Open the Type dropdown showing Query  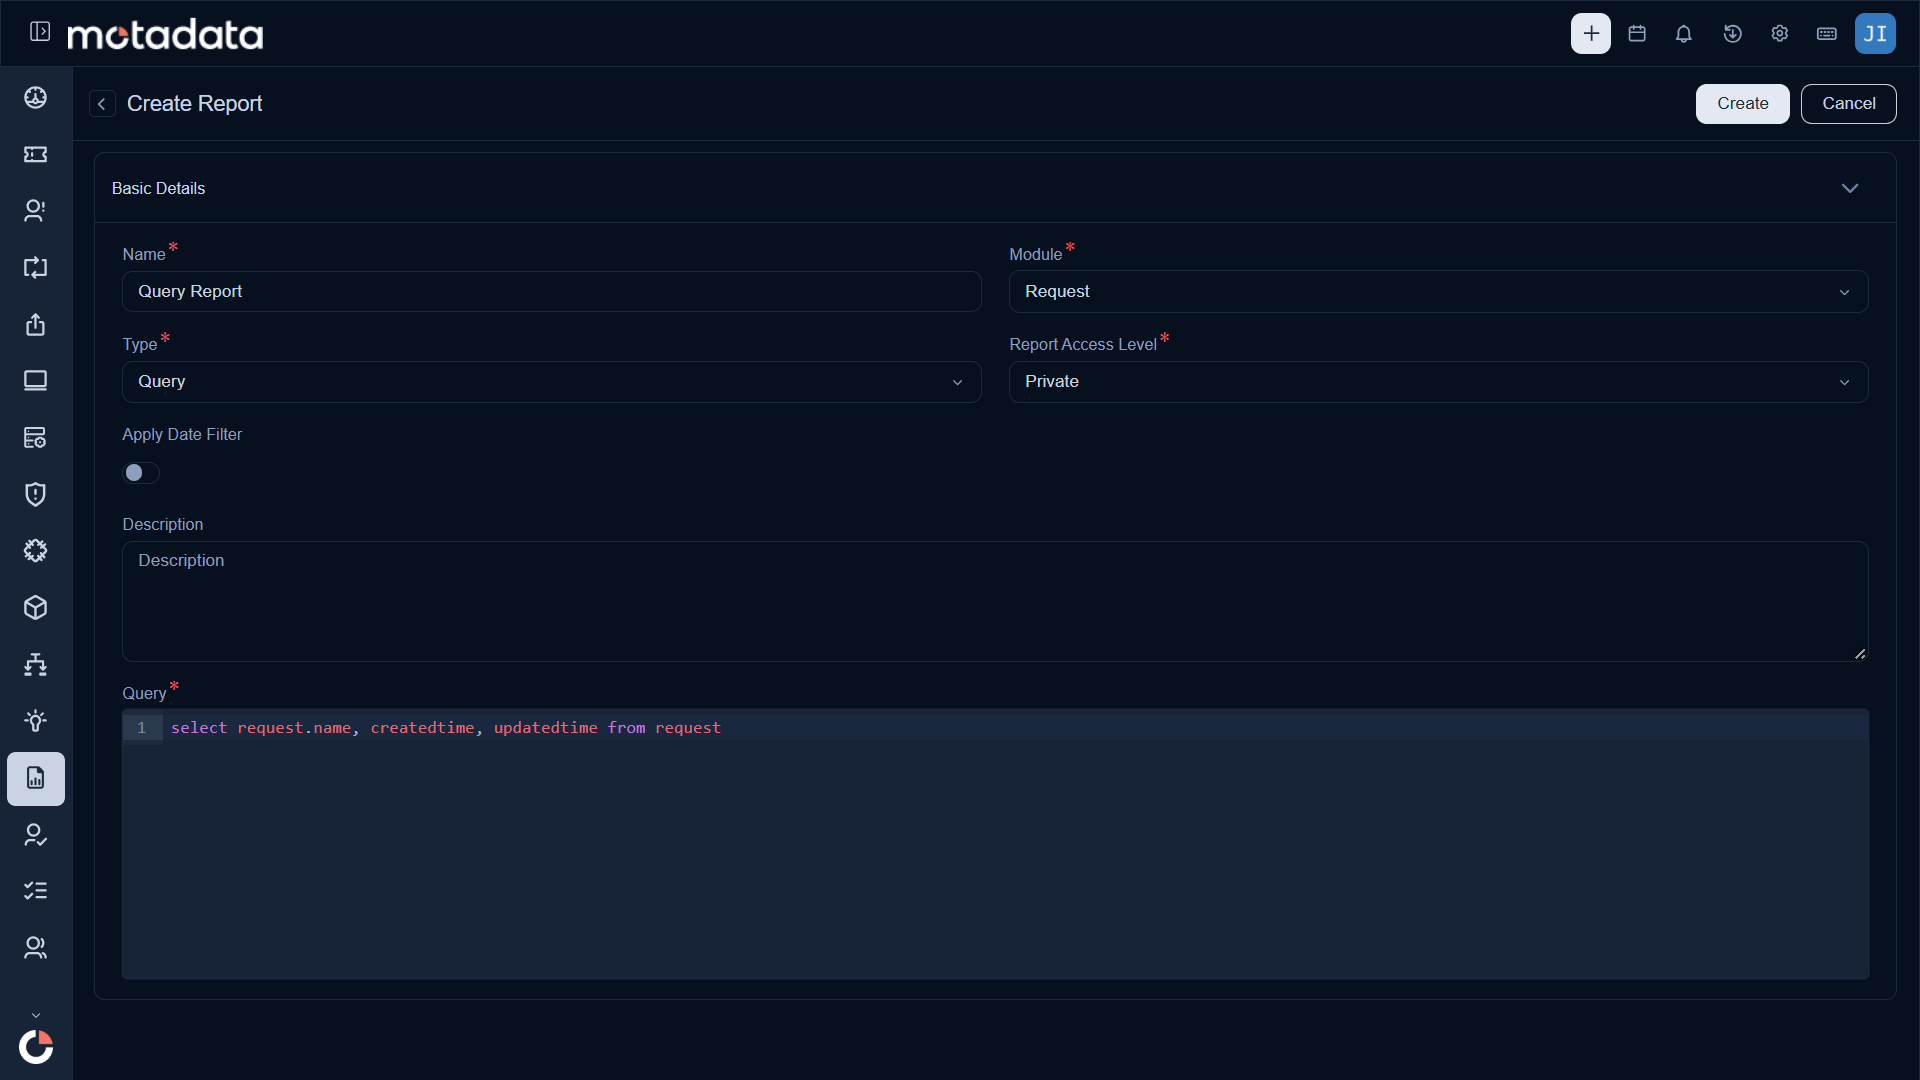coord(551,382)
